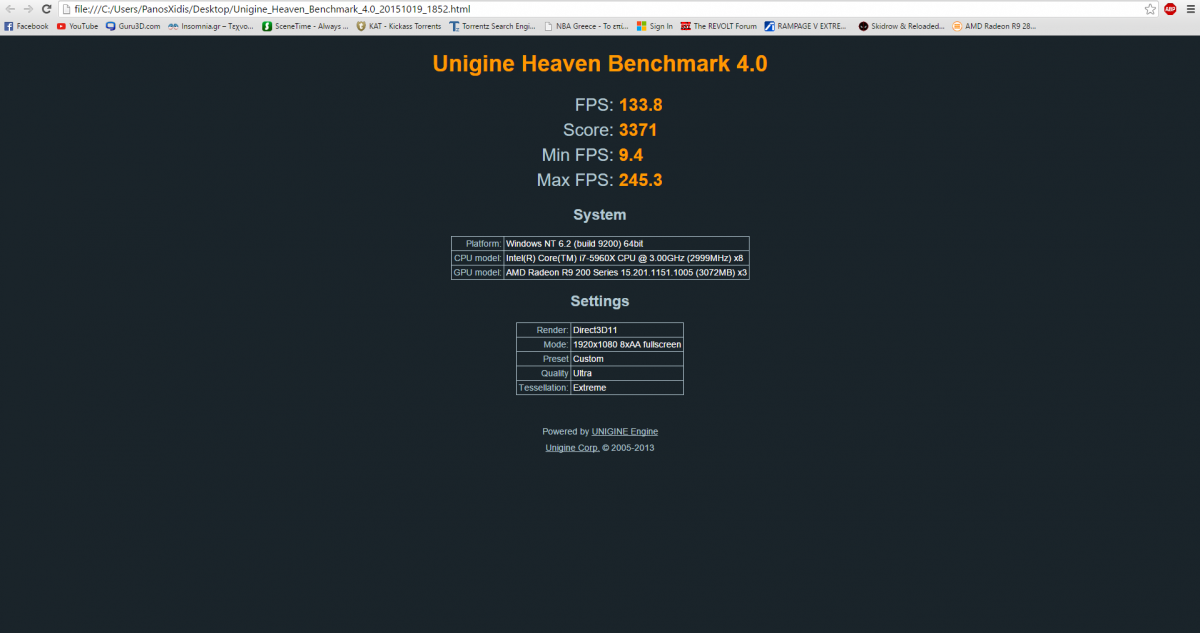1200x633 pixels.
Task: Reload the page with the refresh icon
Action: [x=46, y=8]
